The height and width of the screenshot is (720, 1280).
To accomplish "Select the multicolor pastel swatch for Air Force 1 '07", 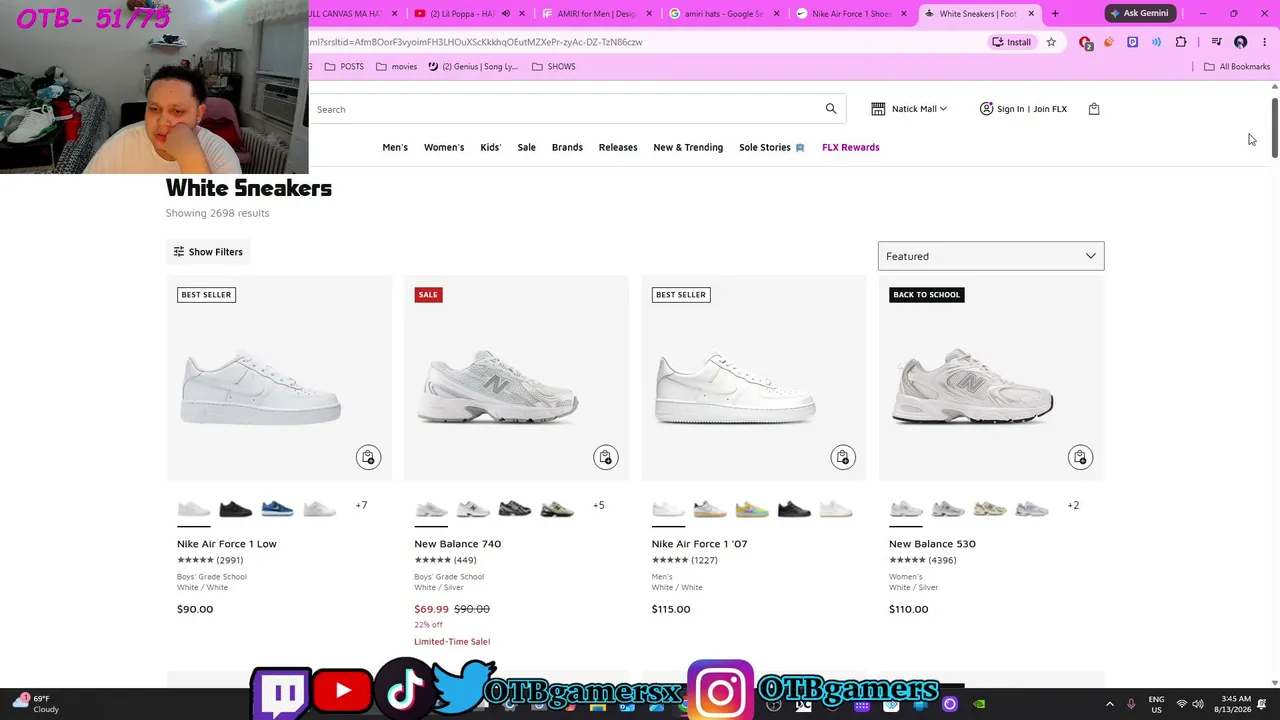I will (752, 510).
